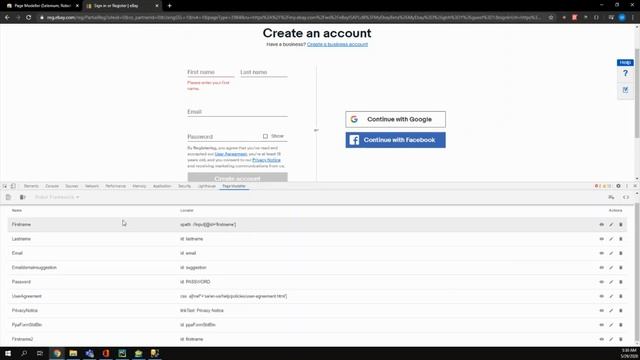This screenshot has height=360, width=640.
Task: Delete the Emaildomainsuggestion entry trash icon
Action: (621, 267)
